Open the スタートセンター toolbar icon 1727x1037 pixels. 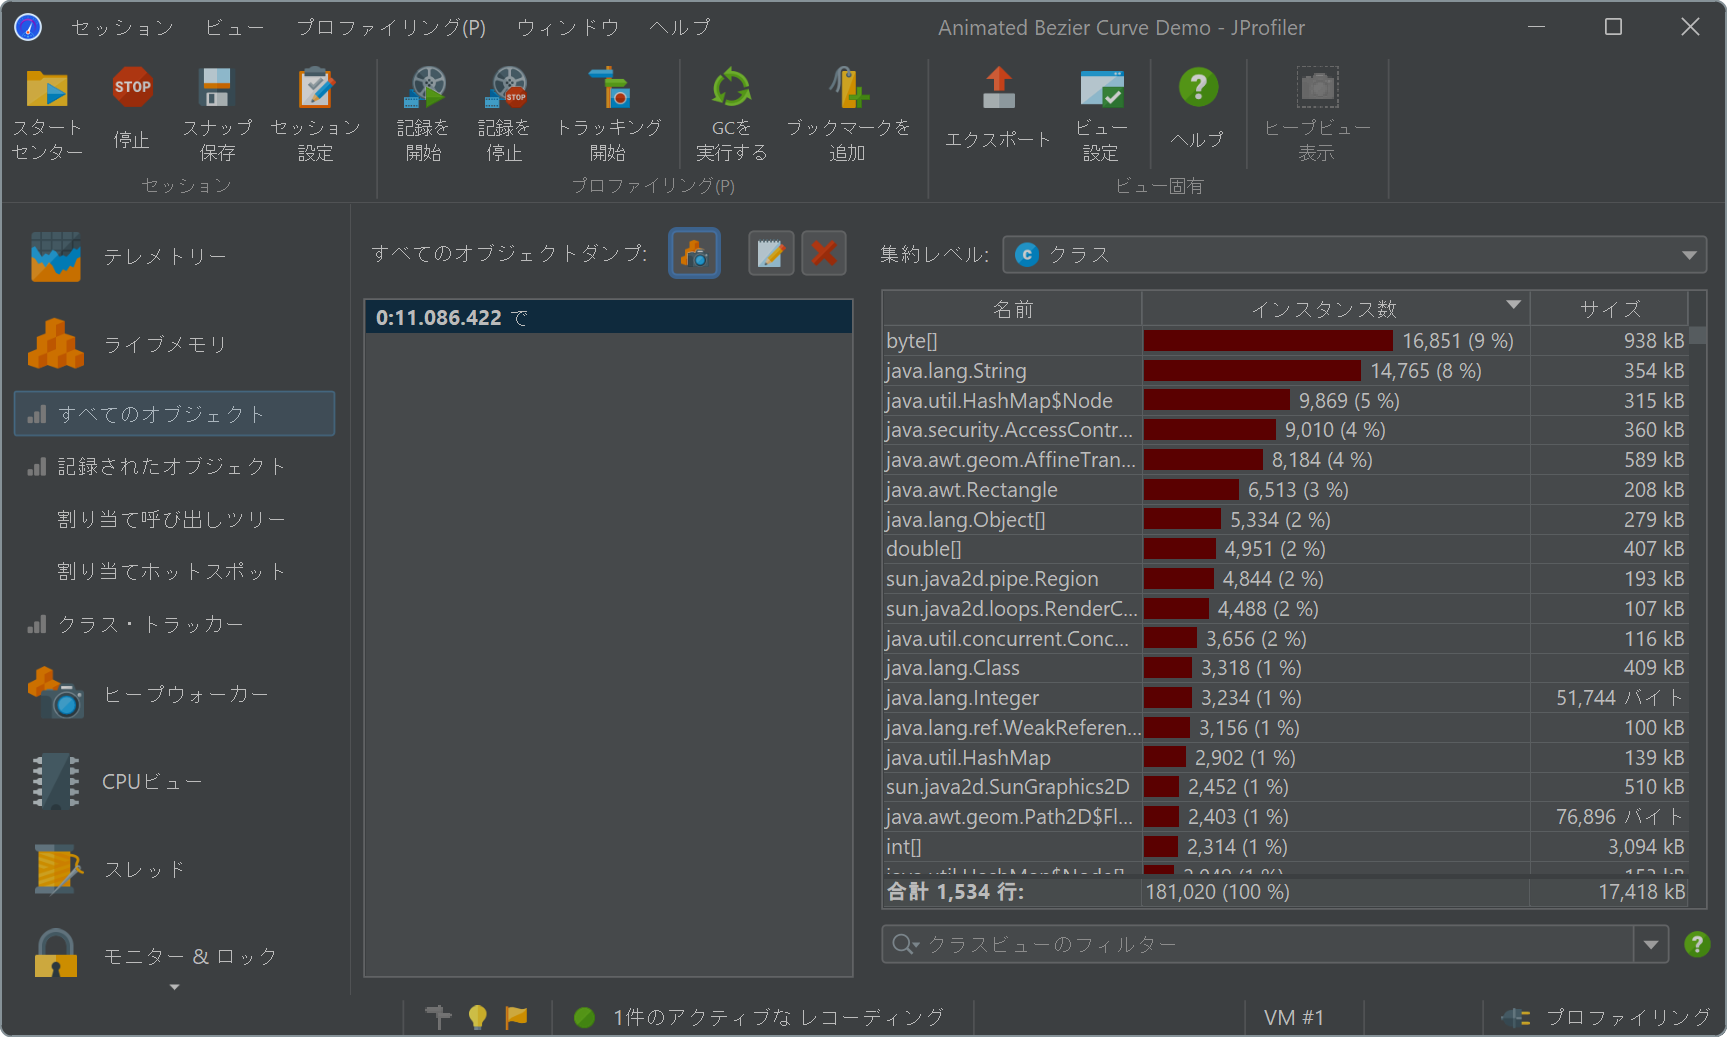[x=47, y=114]
